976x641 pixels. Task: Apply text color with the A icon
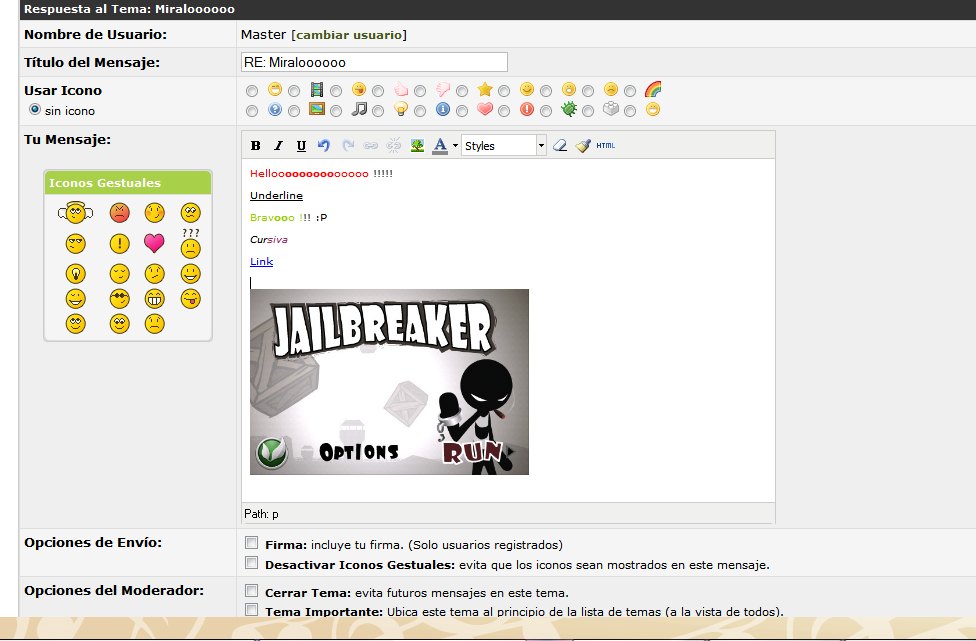(x=440, y=146)
